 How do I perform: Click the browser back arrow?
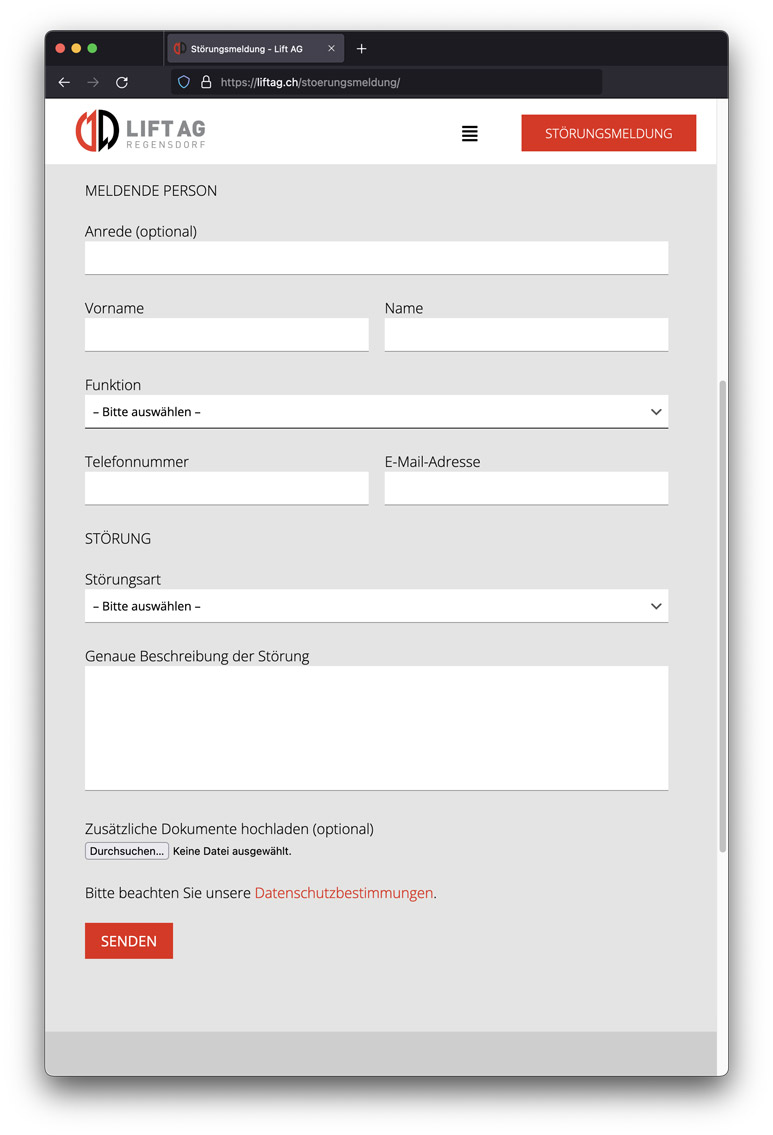pyautogui.click(x=64, y=83)
